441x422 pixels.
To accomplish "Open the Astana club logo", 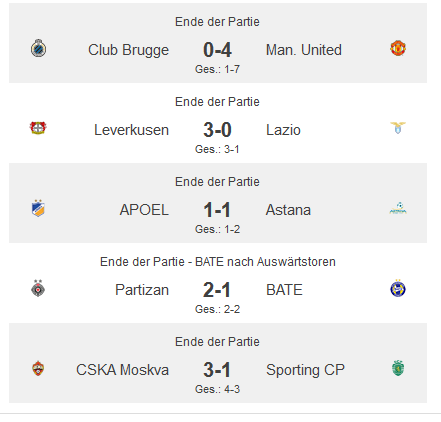I will (x=398, y=209).
